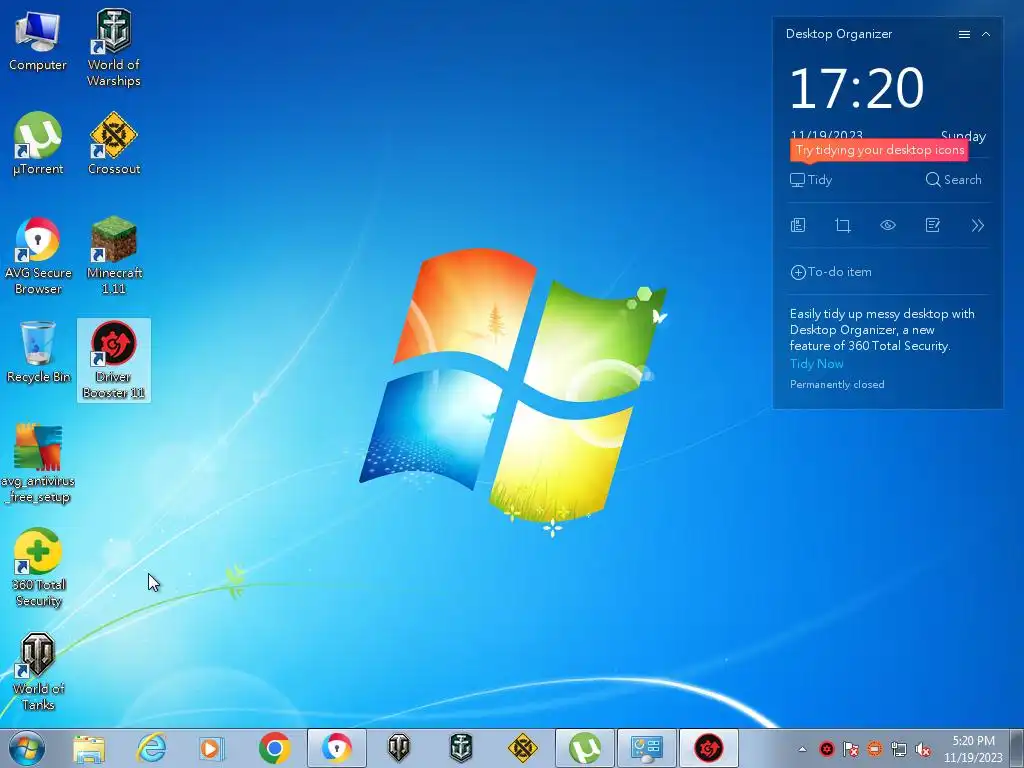Image resolution: width=1024 pixels, height=768 pixels.
Task: Click the news page icon in Desktop Organizer
Action: tap(798, 225)
